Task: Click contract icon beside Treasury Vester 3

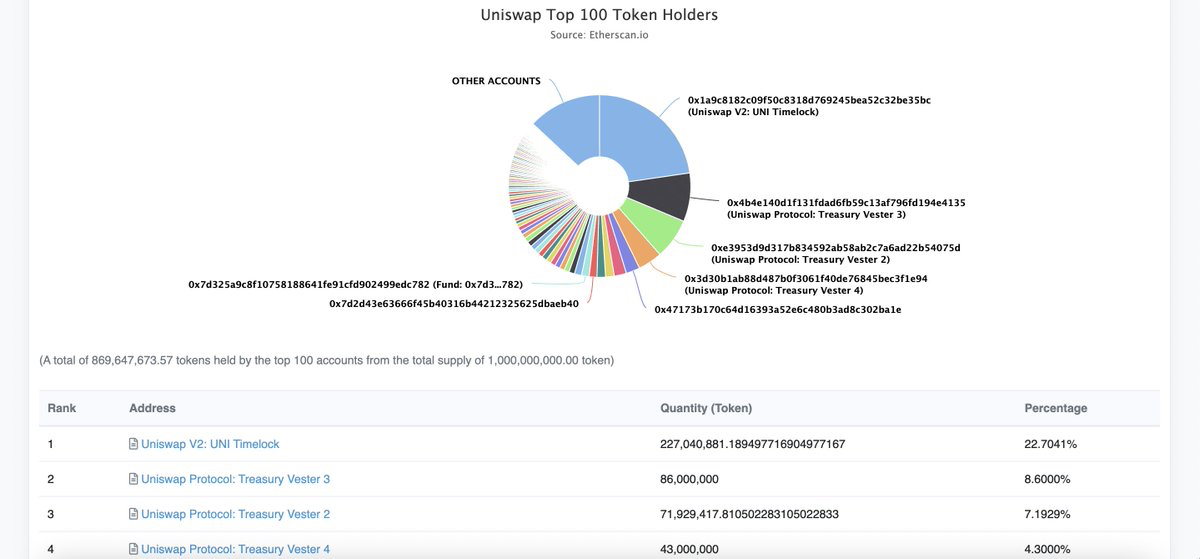Action: [133, 479]
